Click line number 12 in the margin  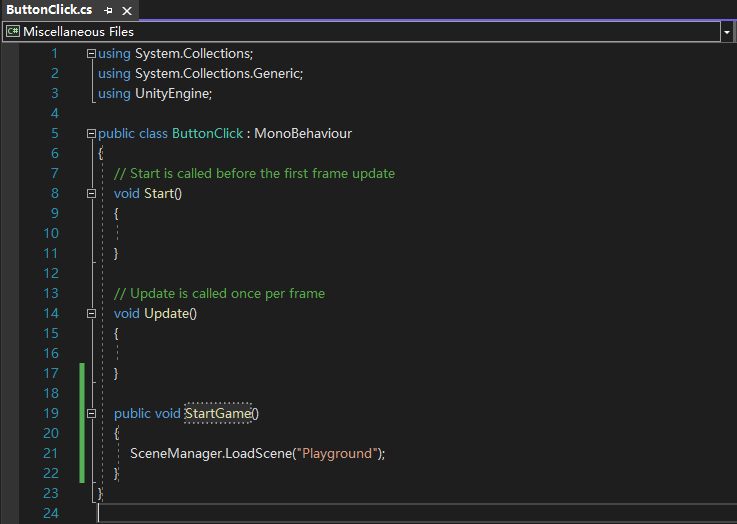coord(51,273)
